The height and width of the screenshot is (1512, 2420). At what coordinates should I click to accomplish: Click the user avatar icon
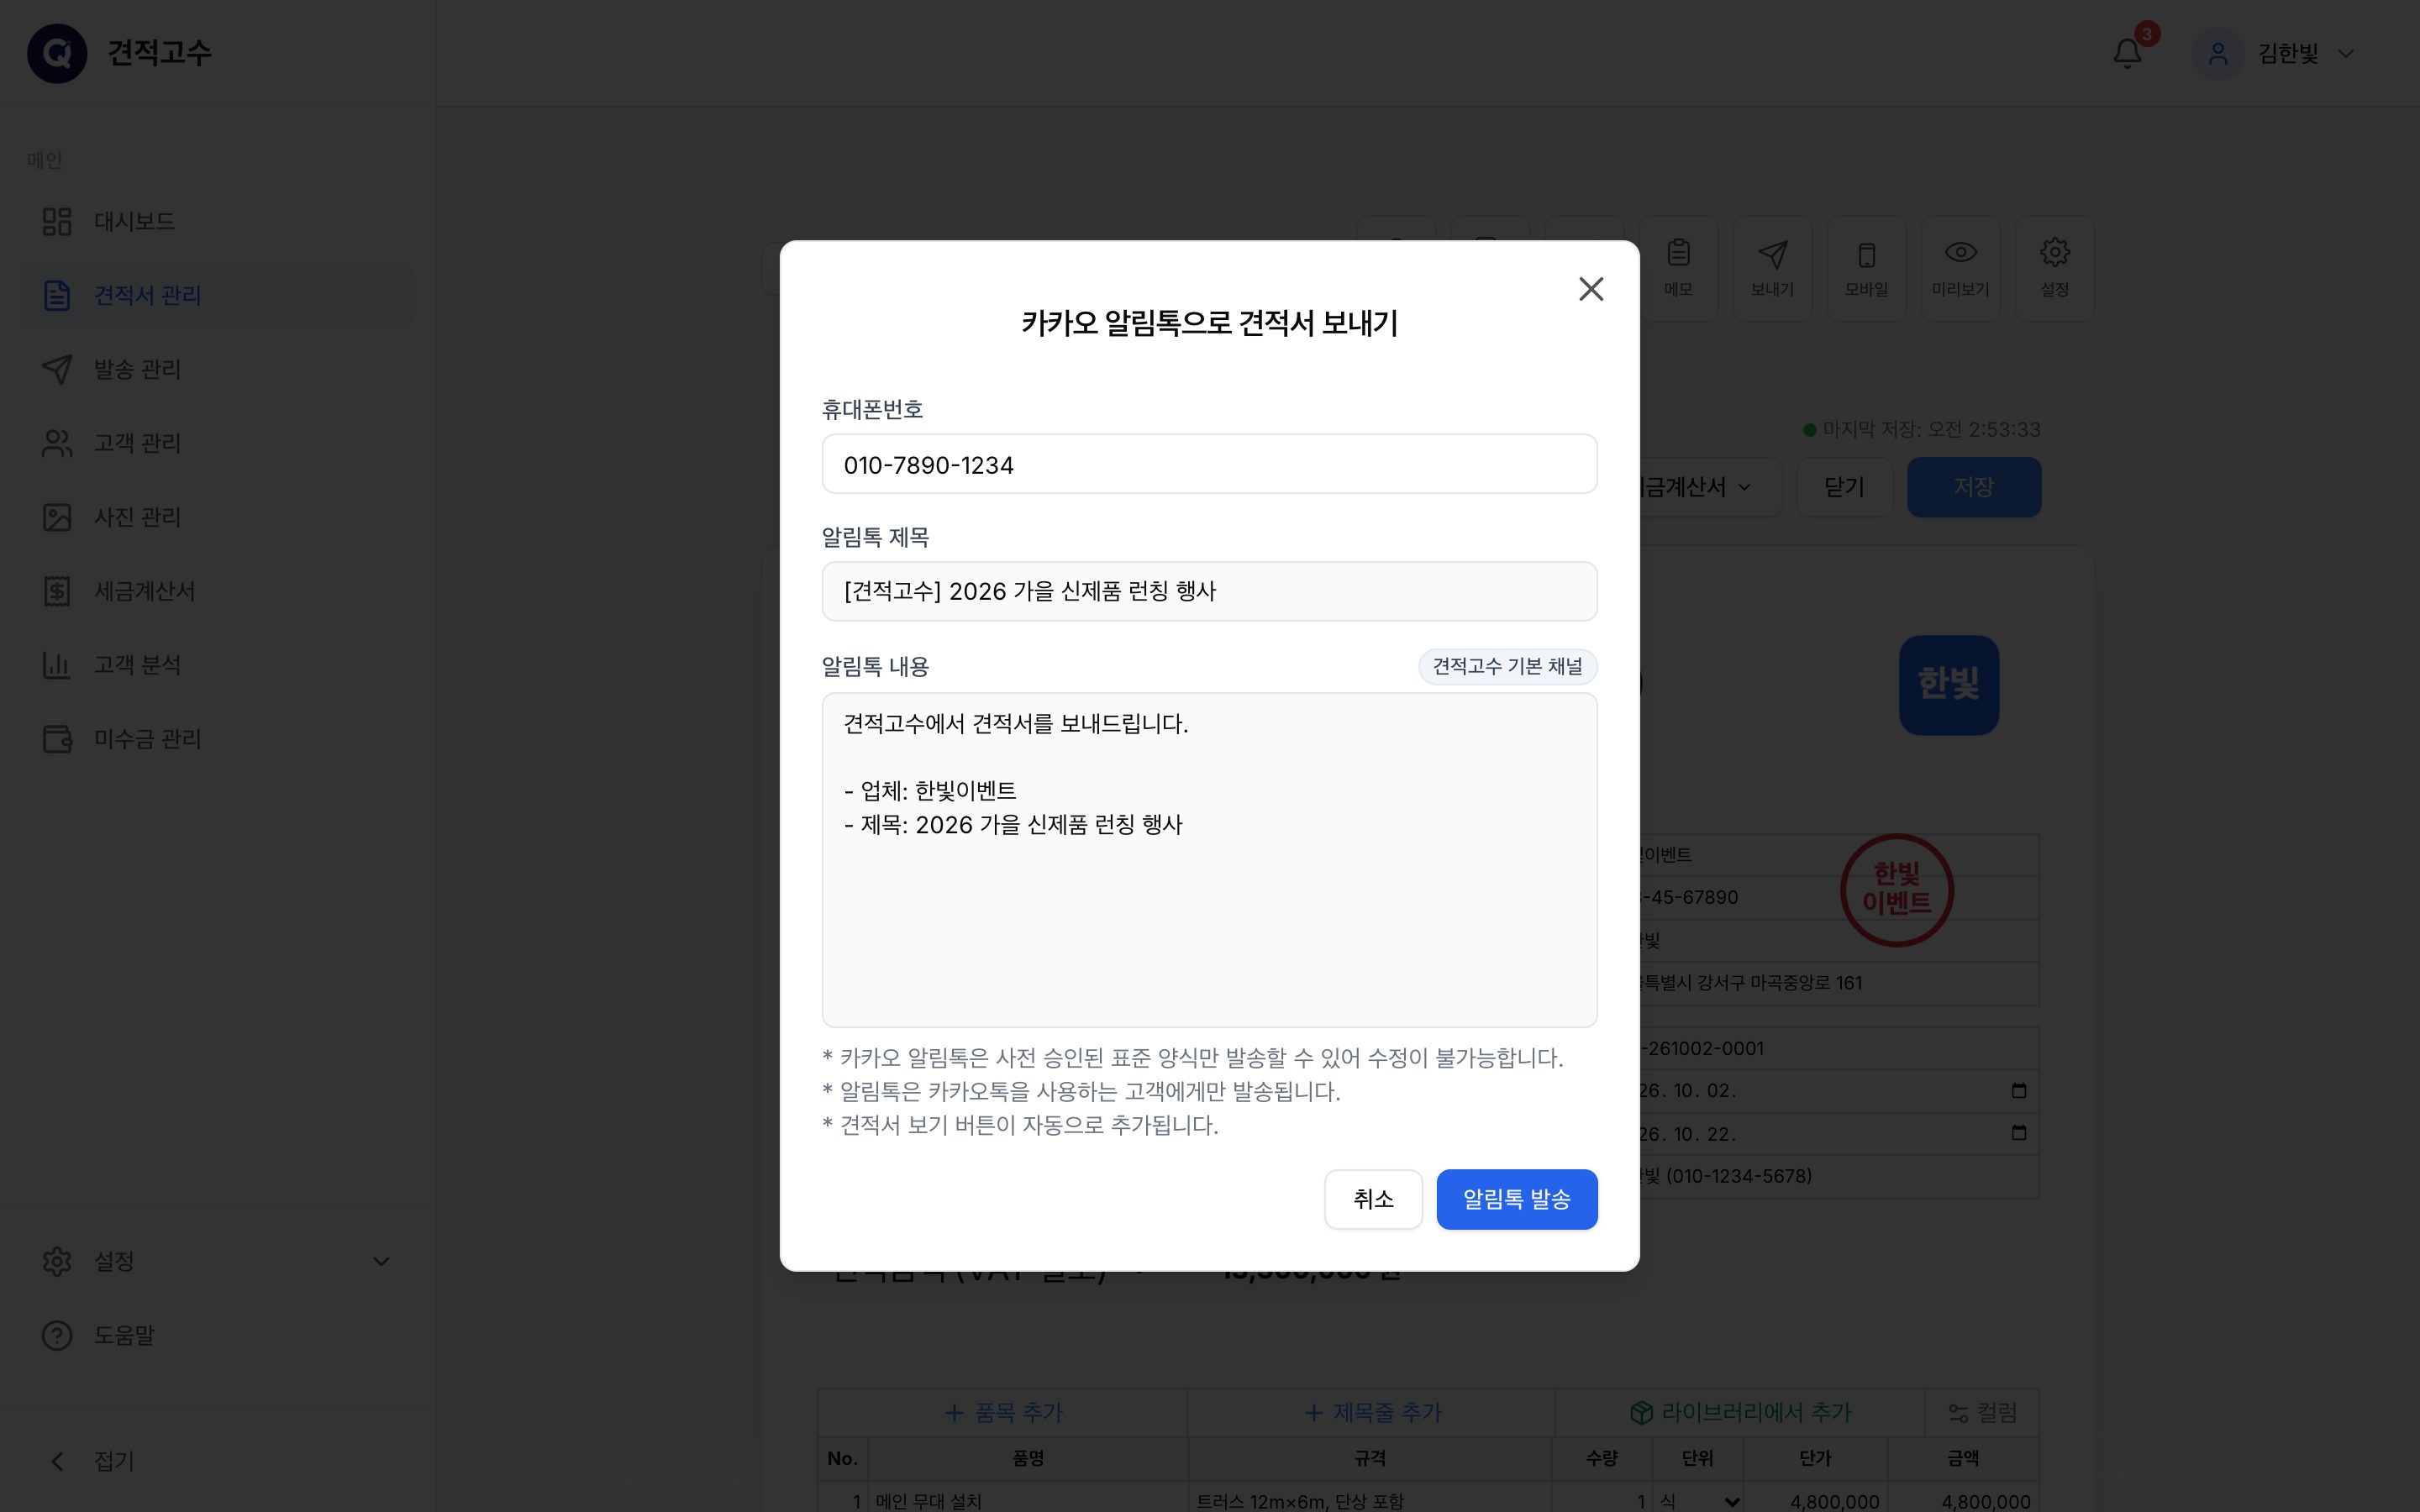(2217, 53)
